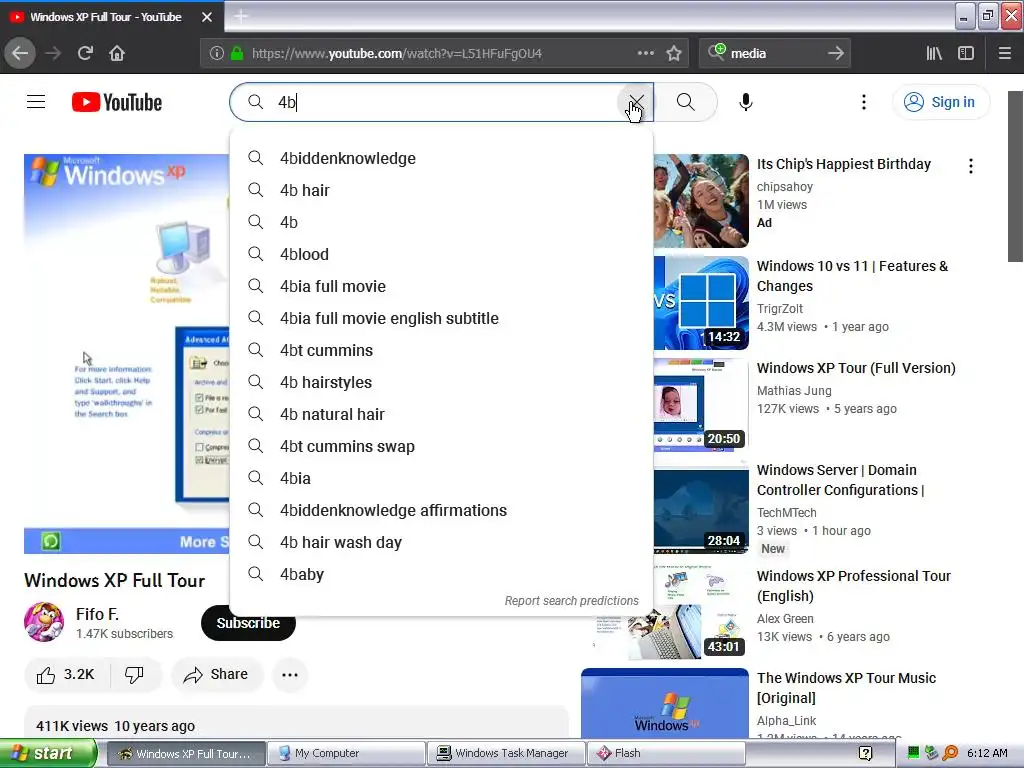Viewport: 1024px width, 768px height.
Task: Click the Sign in button
Action: [940, 102]
